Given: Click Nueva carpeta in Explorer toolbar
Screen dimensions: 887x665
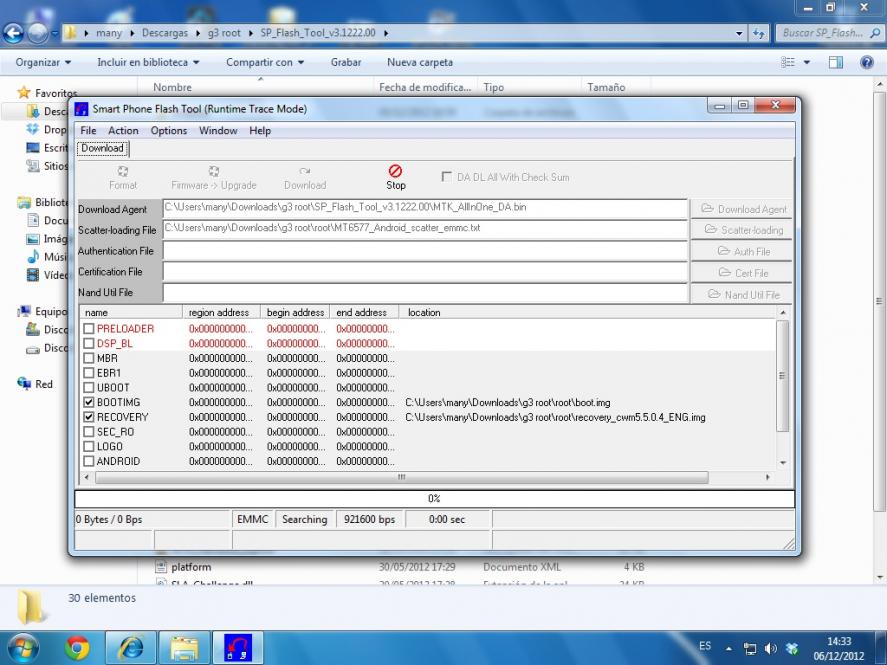Looking at the screenshot, I should click(420, 62).
